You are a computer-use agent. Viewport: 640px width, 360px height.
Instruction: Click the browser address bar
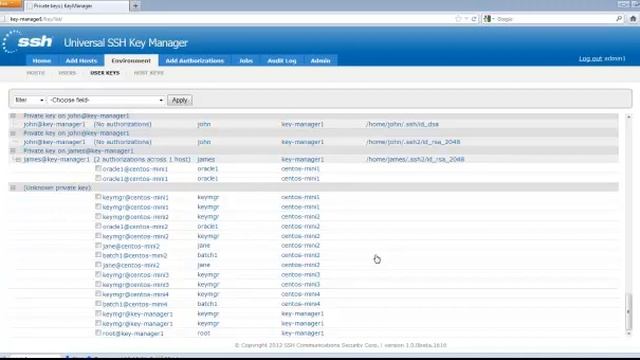pyautogui.click(x=229, y=19)
